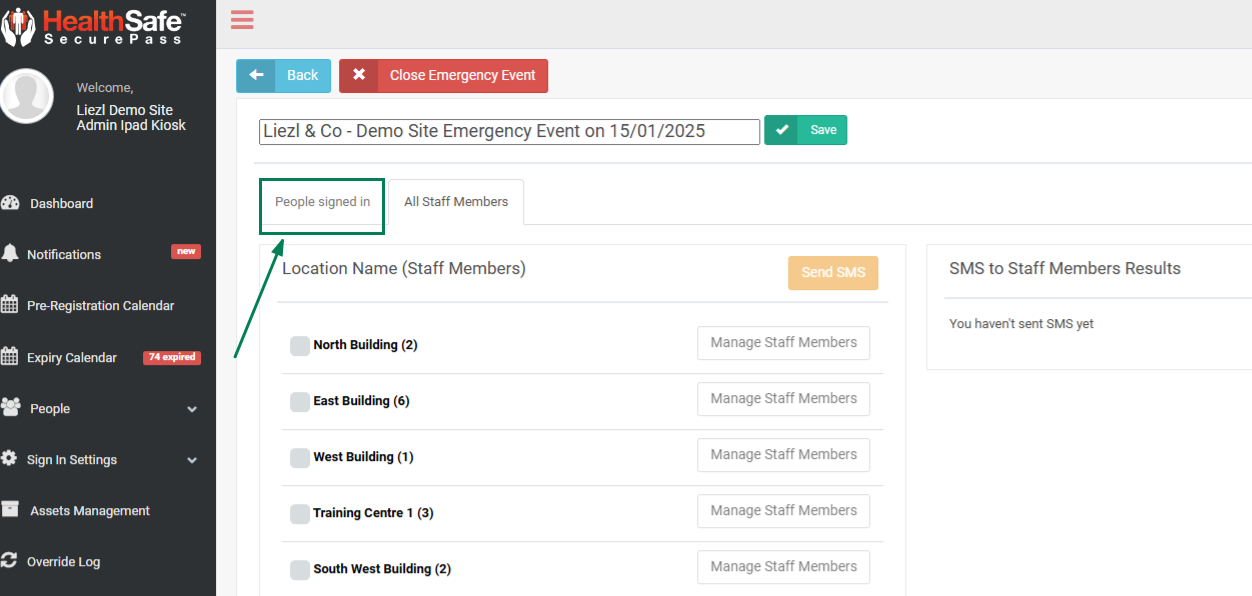This screenshot has height=596, width=1252.
Task: Open the Pre-Registration Calendar
Action: point(100,306)
